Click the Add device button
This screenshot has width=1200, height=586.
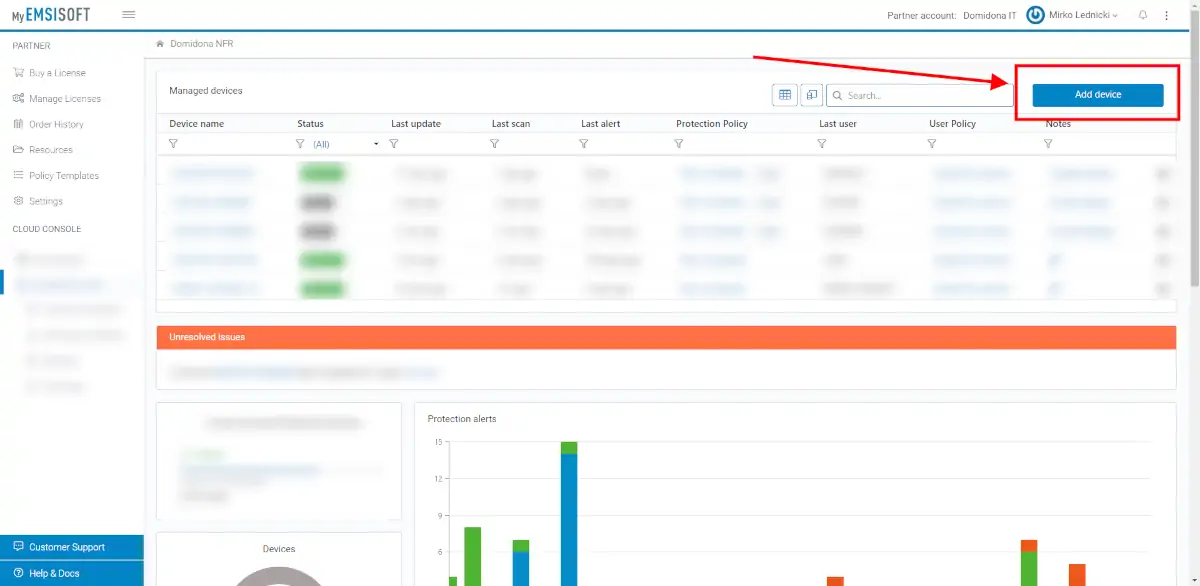pyautogui.click(x=1098, y=95)
